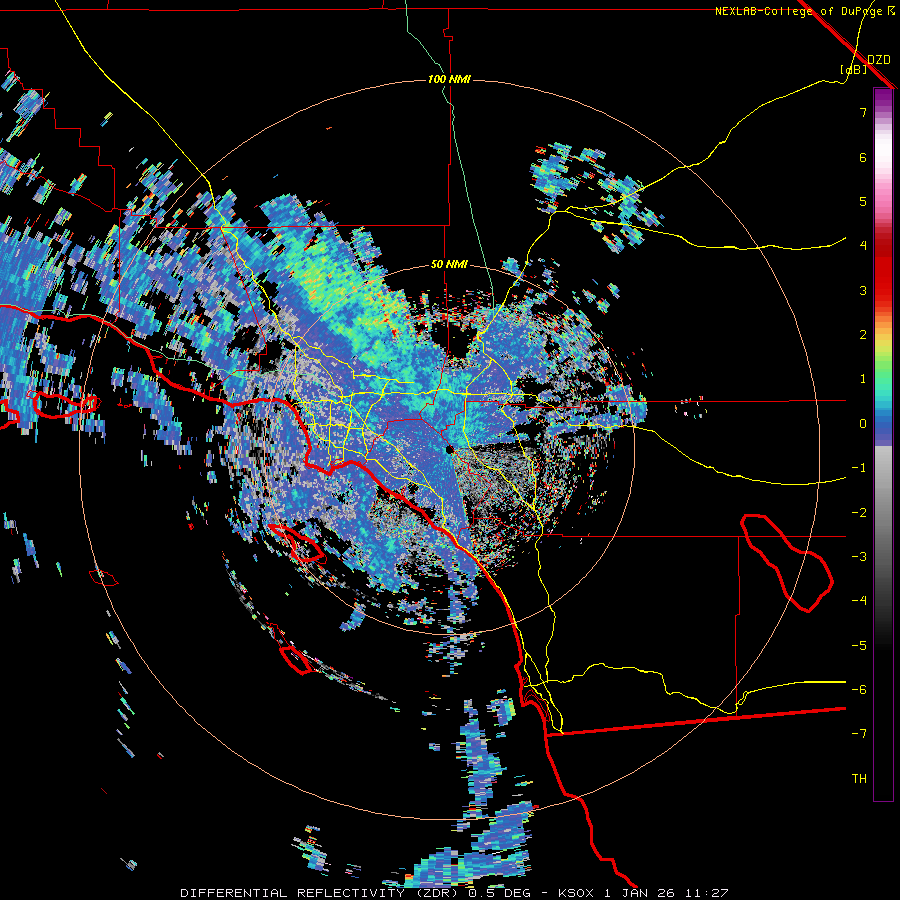Click the black radar site dot

tap(450, 449)
